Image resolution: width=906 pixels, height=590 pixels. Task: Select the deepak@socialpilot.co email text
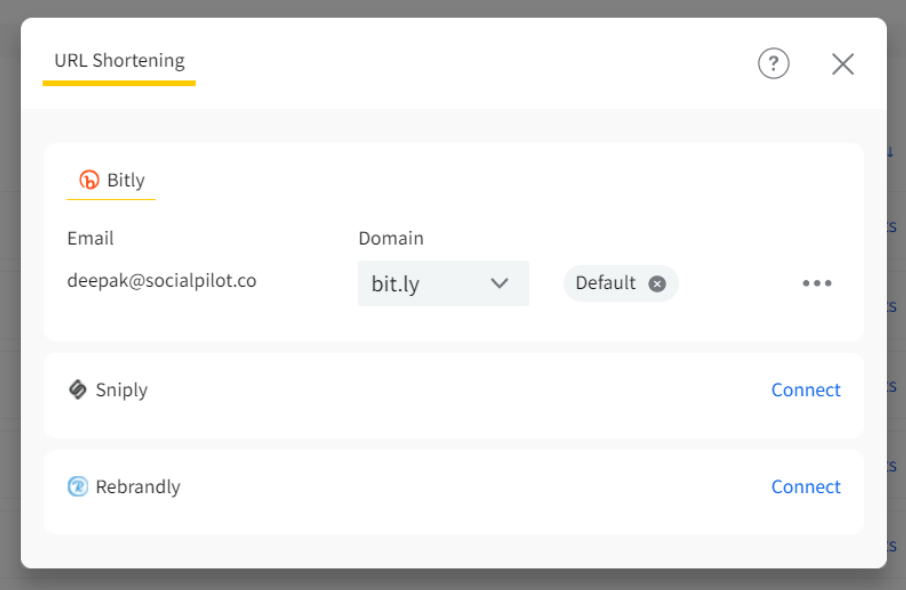(162, 281)
